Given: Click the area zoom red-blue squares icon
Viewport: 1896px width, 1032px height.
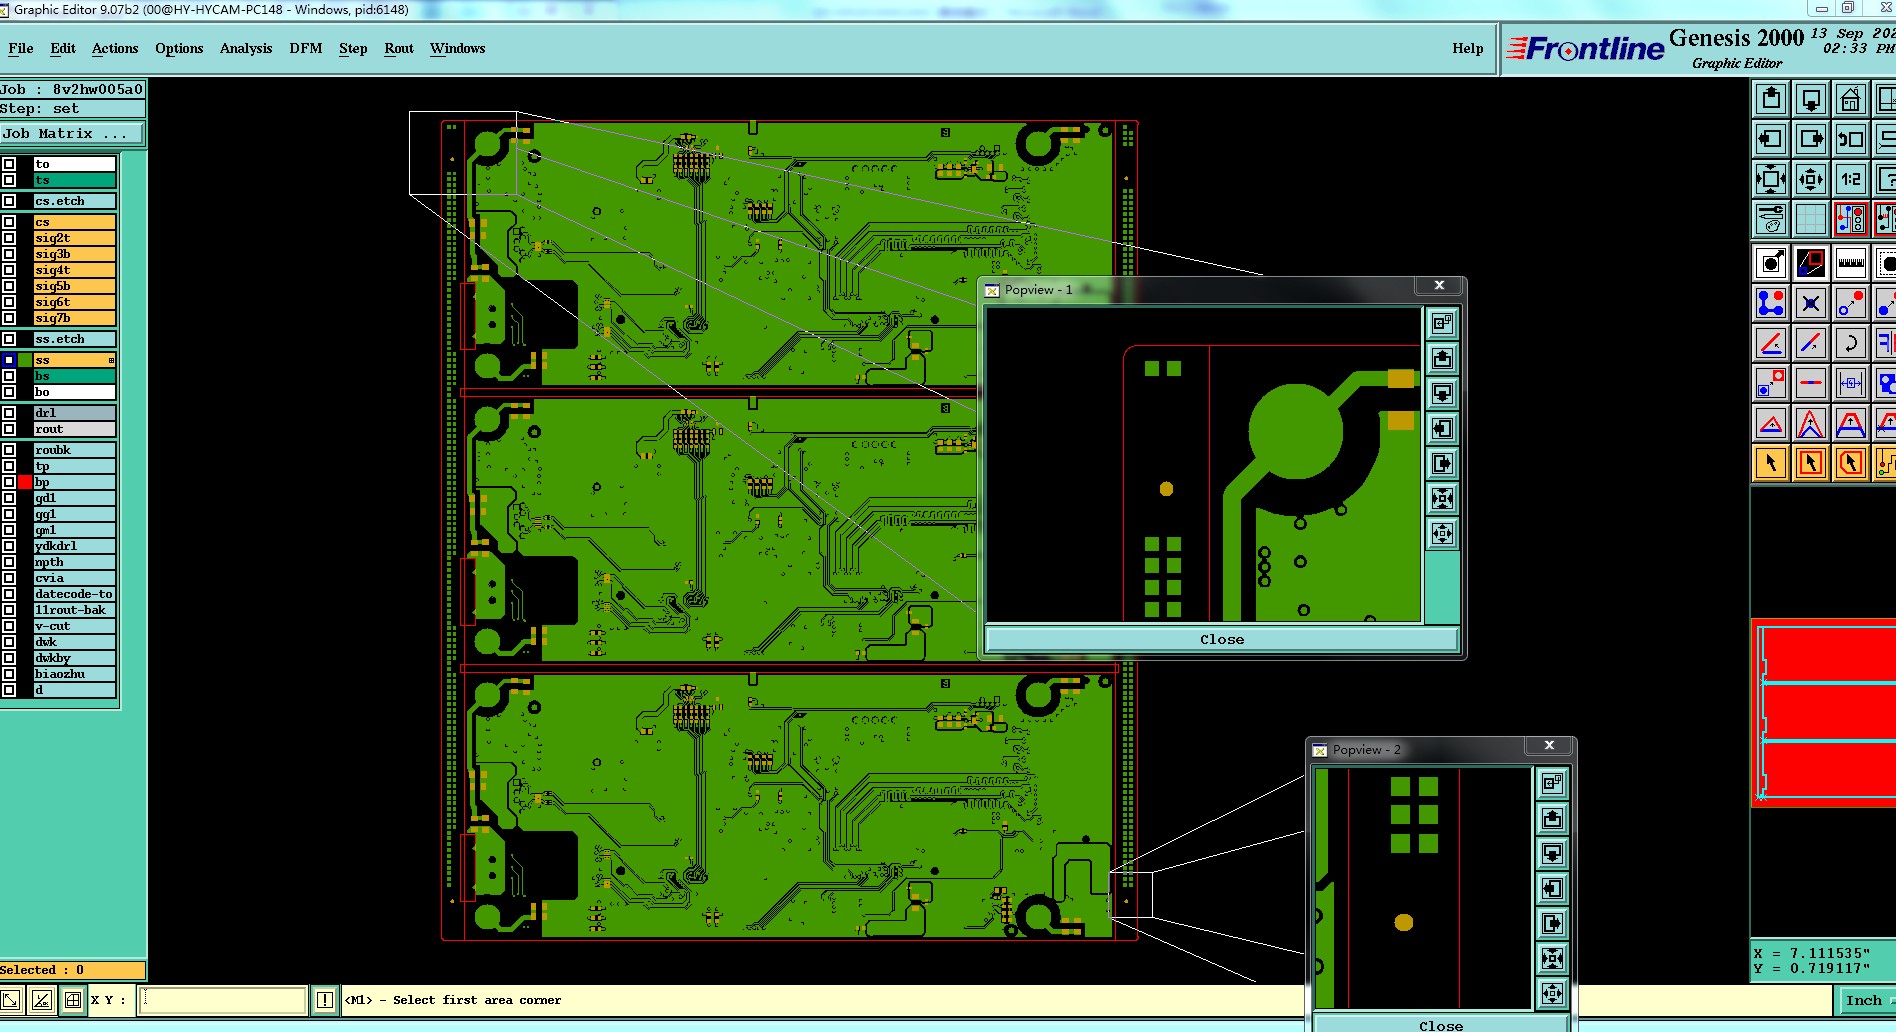Looking at the screenshot, I should [1811, 263].
